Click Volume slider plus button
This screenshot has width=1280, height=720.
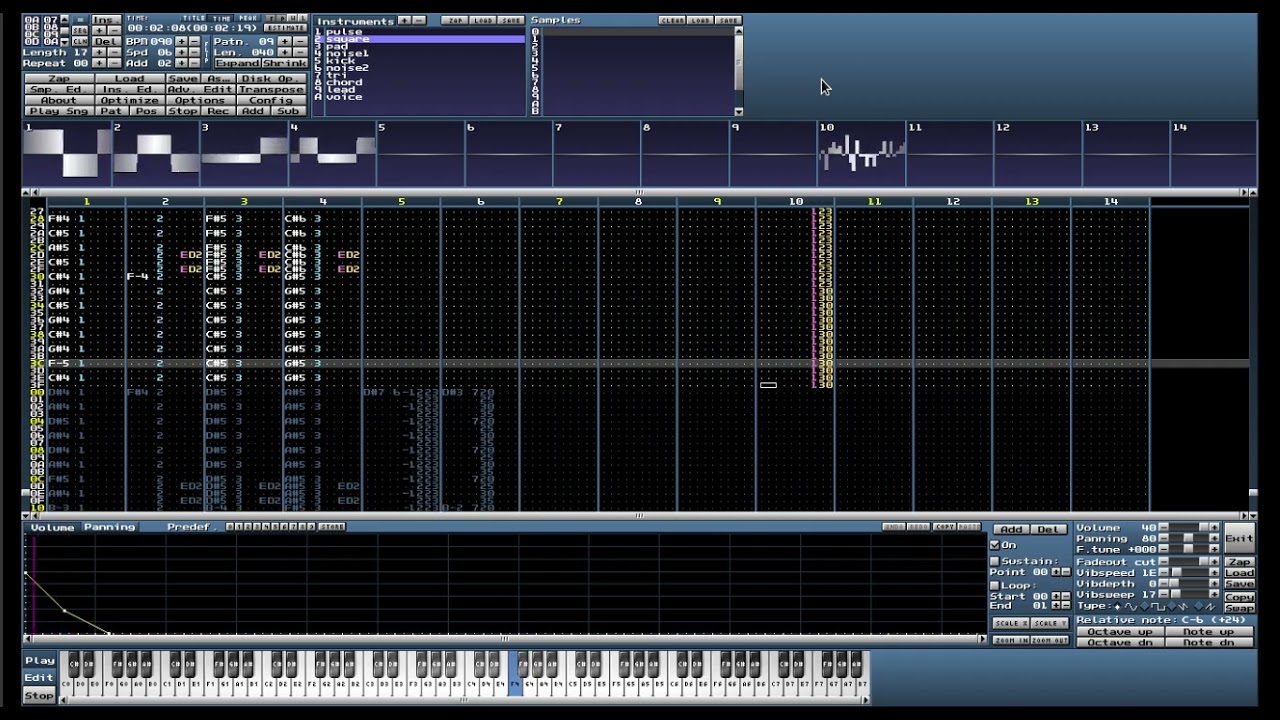[x=1215, y=527]
